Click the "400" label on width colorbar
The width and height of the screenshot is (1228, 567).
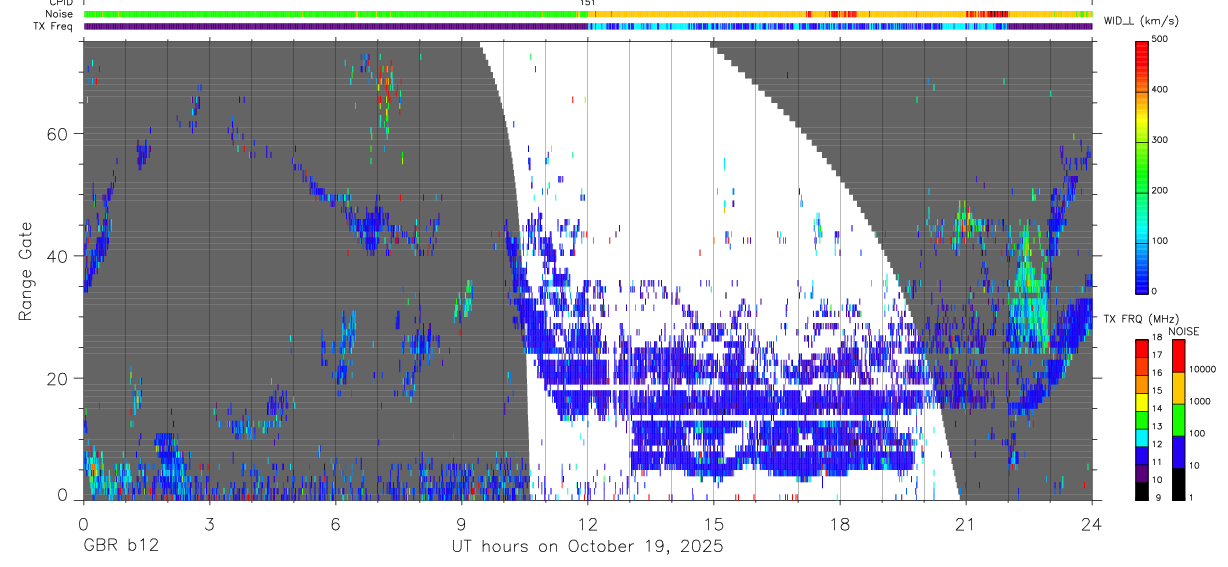point(1159,89)
